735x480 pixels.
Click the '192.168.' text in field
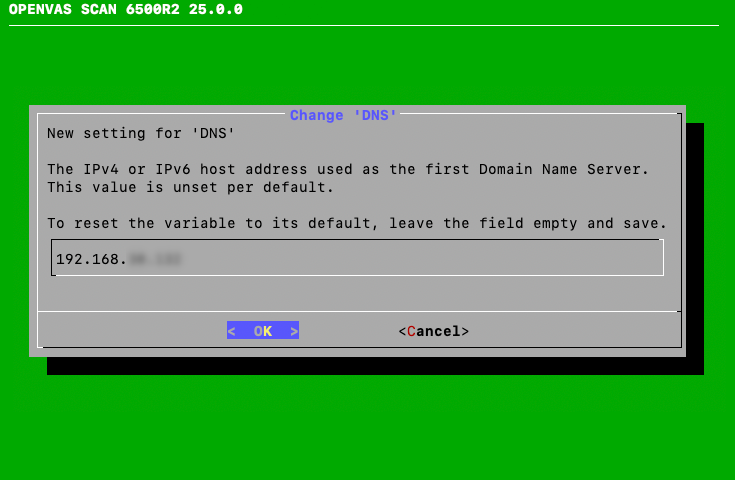[x=92, y=259]
